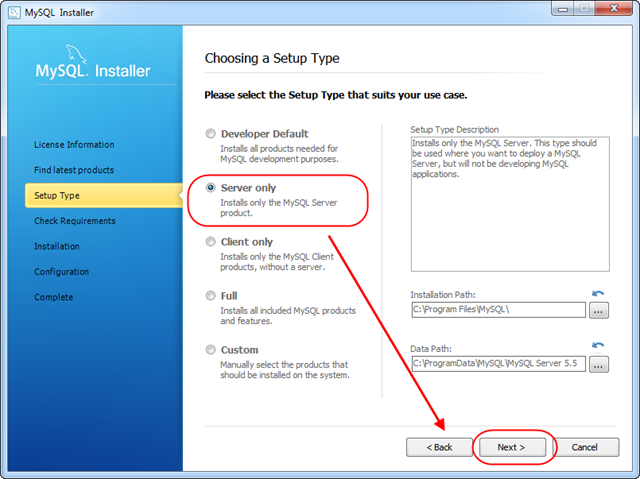The width and height of the screenshot is (640, 479).
Task: Go back with the < Back button
Action: click(x=439, y=448)
